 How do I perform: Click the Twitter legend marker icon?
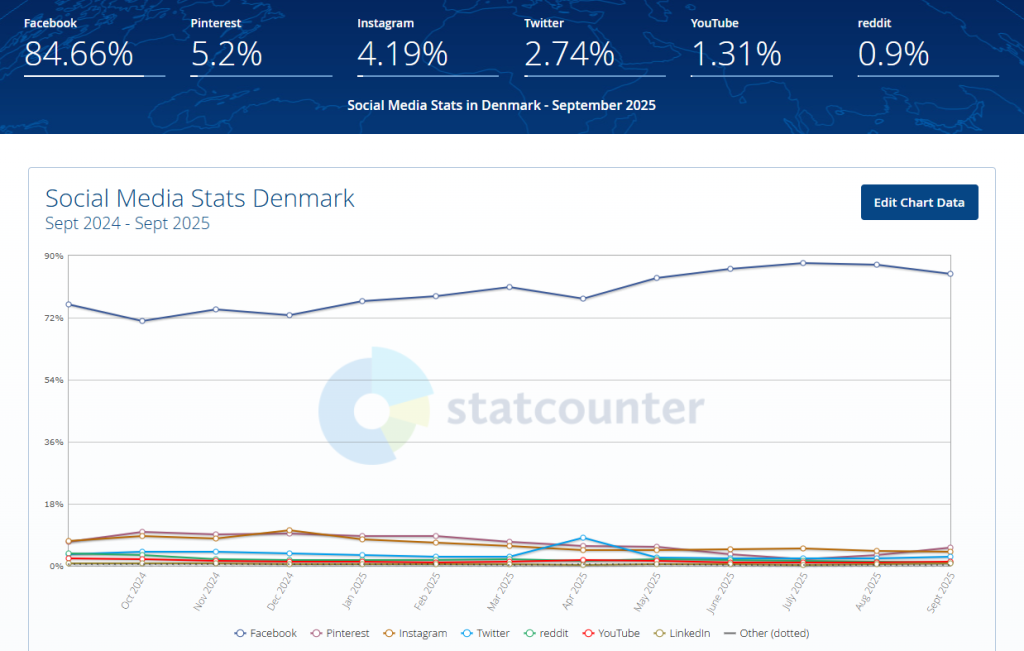click(467, 633)
